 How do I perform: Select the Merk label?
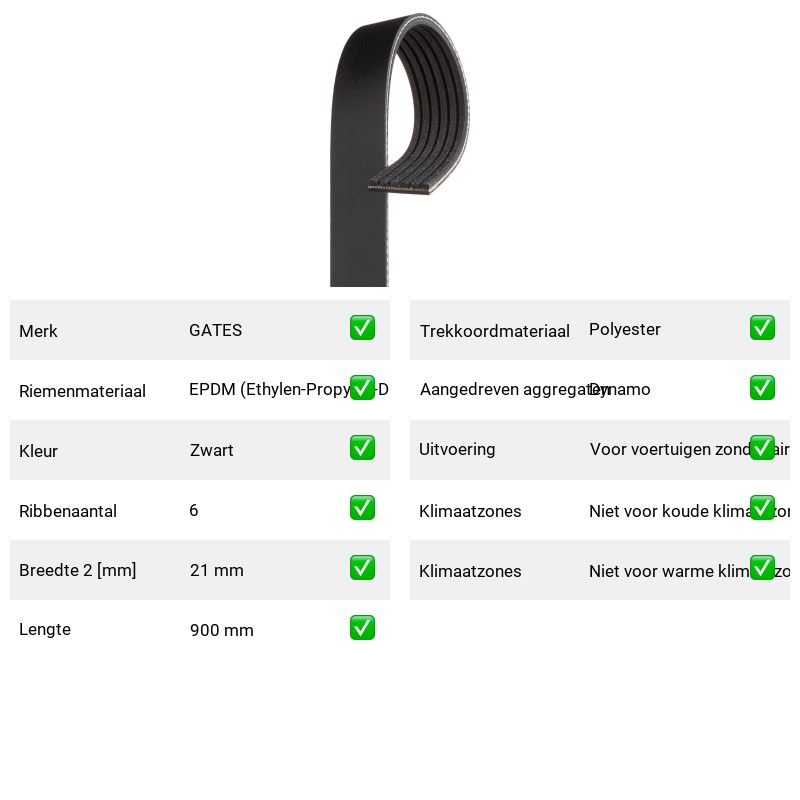38,331
